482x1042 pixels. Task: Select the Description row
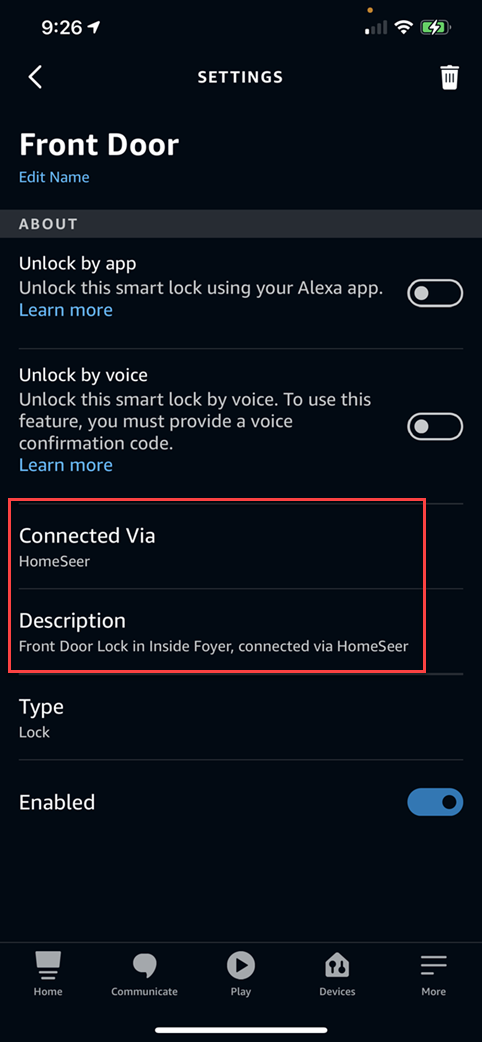tap(241, 631)
